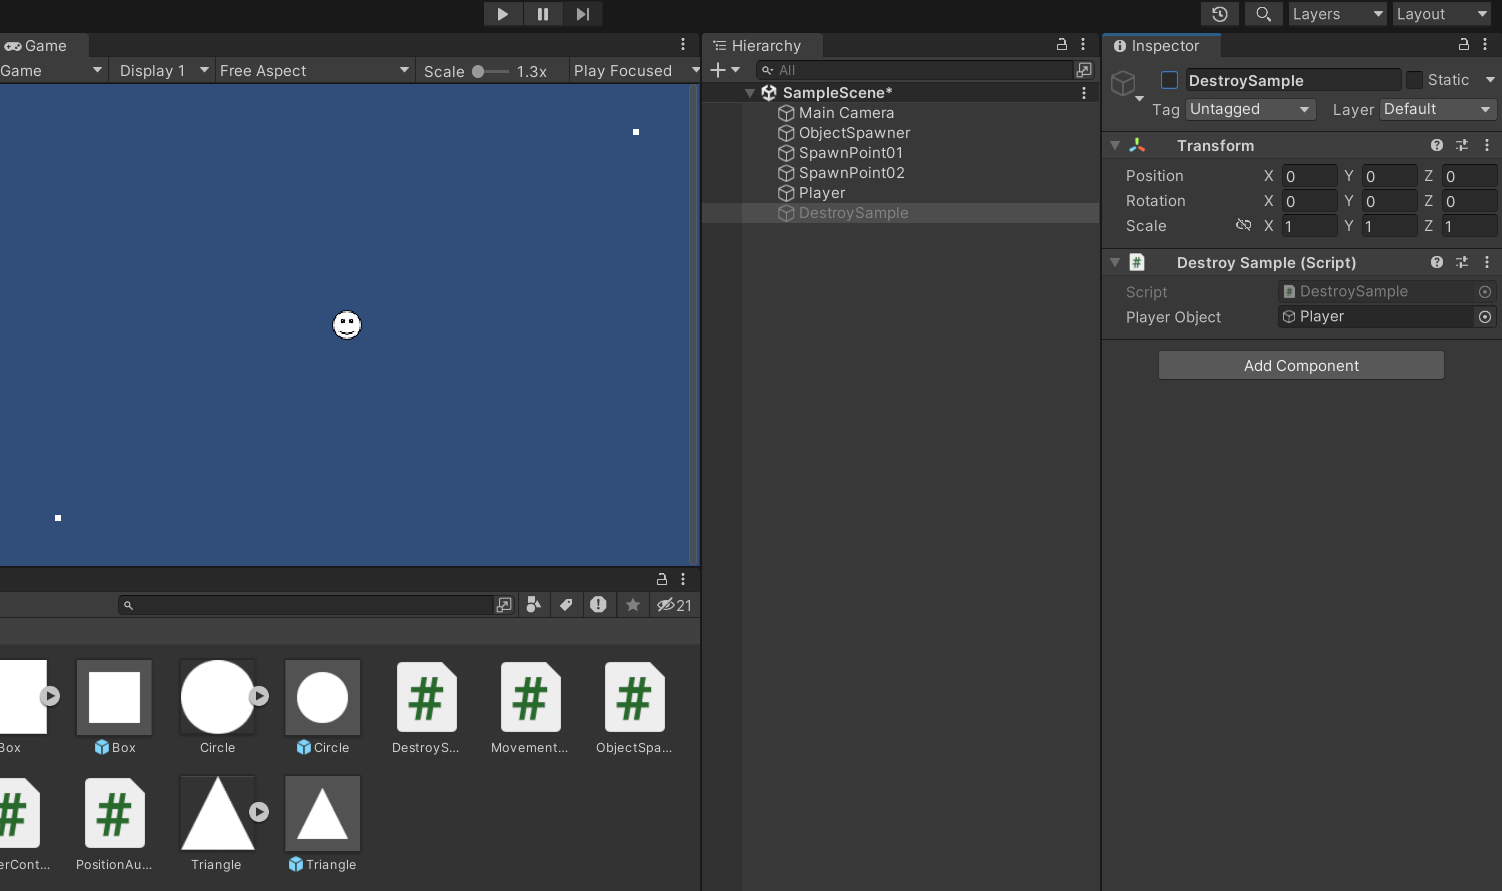Click the object picker beside Player Object field
Image resolution: width=1502 pixels, height=891 pixels.
[1485, 316]
